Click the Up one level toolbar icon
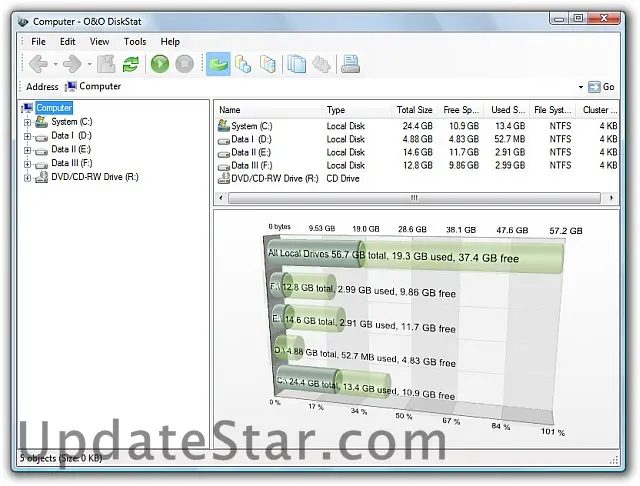Screen dimensions: 640x486 [106, 64]
